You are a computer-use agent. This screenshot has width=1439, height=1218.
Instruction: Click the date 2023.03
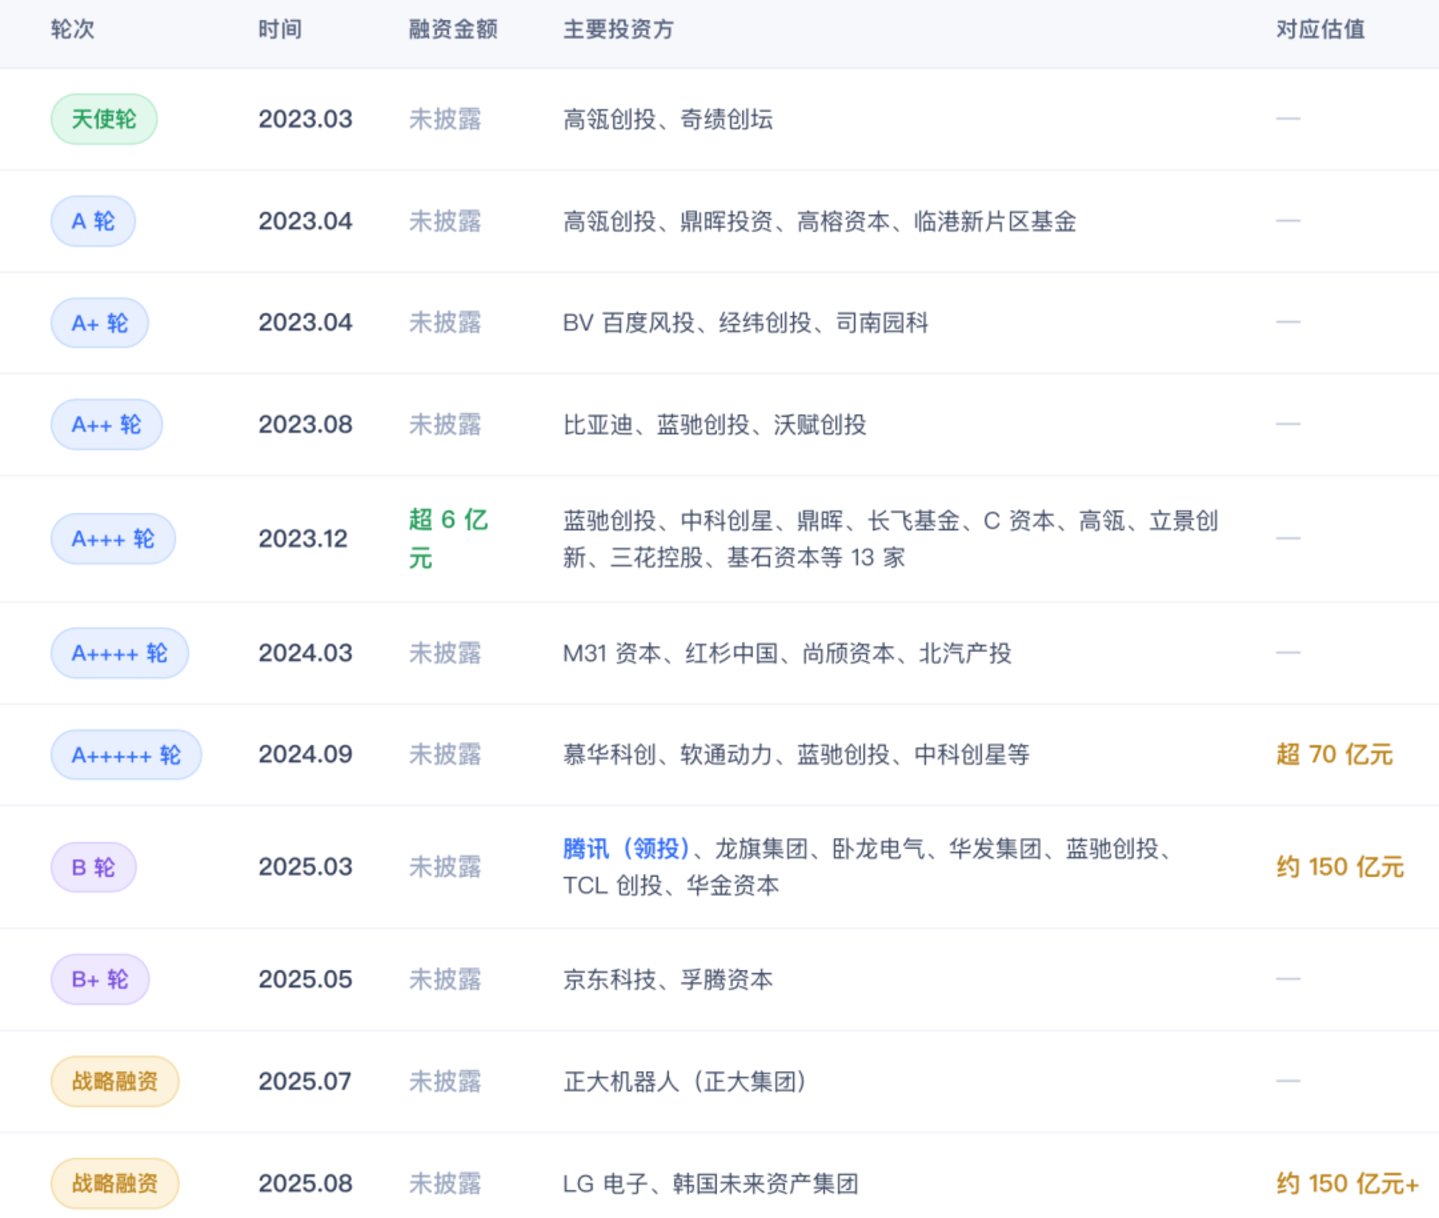click(305, 119)
